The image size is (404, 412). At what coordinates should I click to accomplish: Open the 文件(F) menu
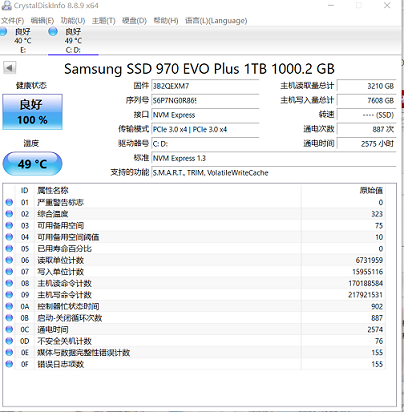click(12, 21)
